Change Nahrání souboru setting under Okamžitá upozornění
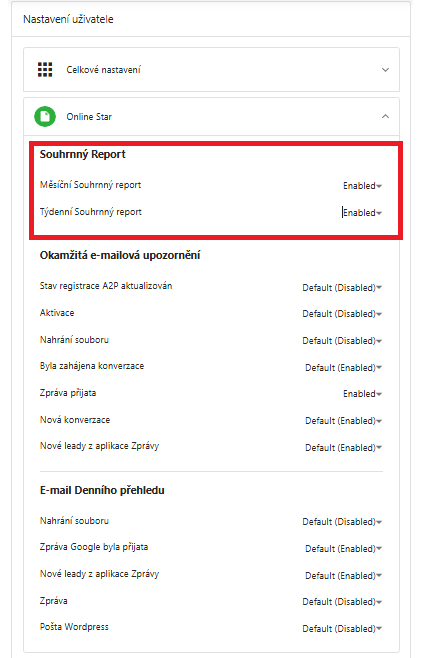Screen dimensions: 424x658 tap(342, 341)
